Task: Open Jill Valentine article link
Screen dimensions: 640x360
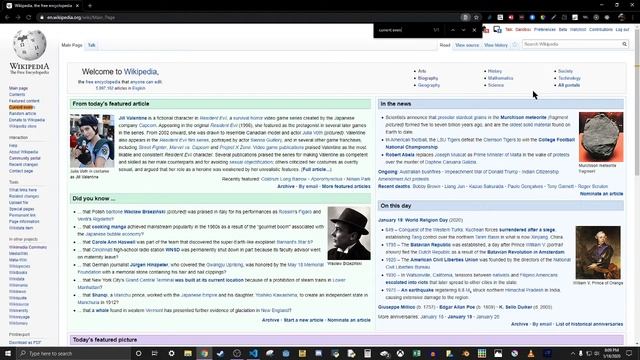Action: click(133, 118)
